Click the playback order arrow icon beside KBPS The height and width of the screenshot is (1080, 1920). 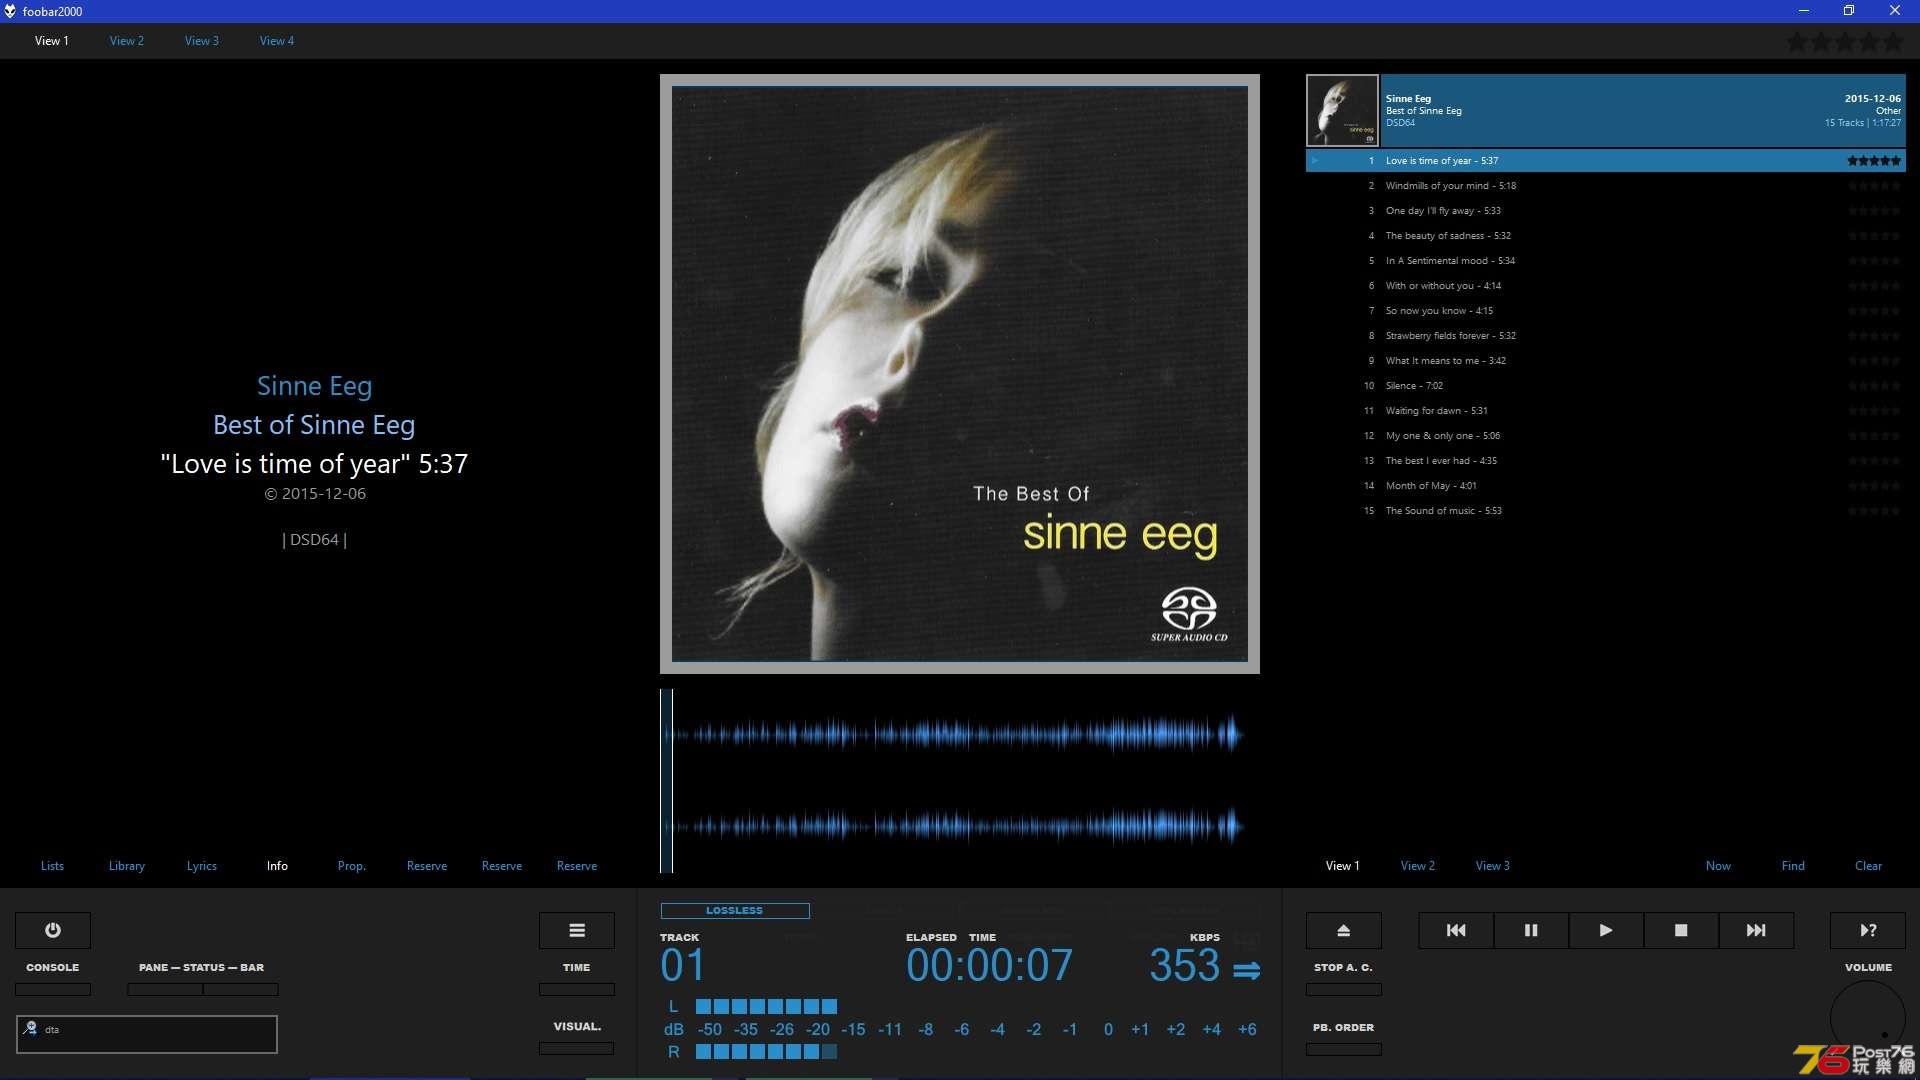pos(1246,970)
